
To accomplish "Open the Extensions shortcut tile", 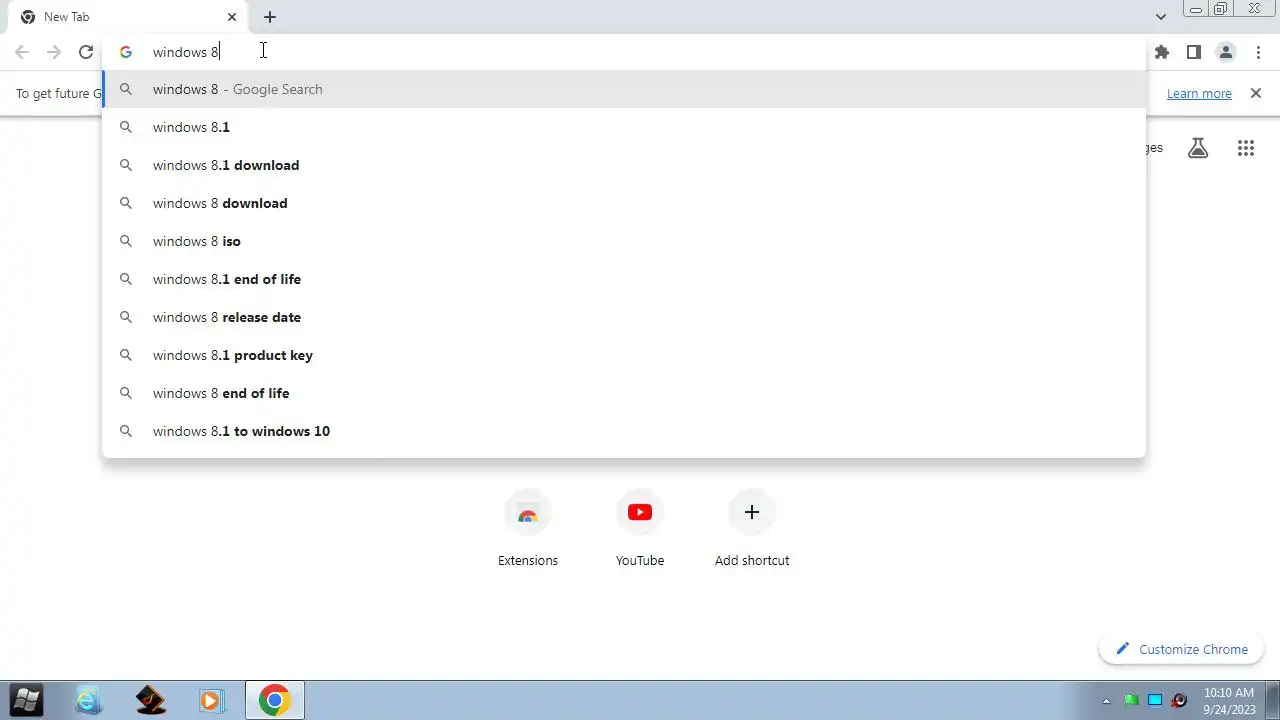I will (x=528, y=530).
